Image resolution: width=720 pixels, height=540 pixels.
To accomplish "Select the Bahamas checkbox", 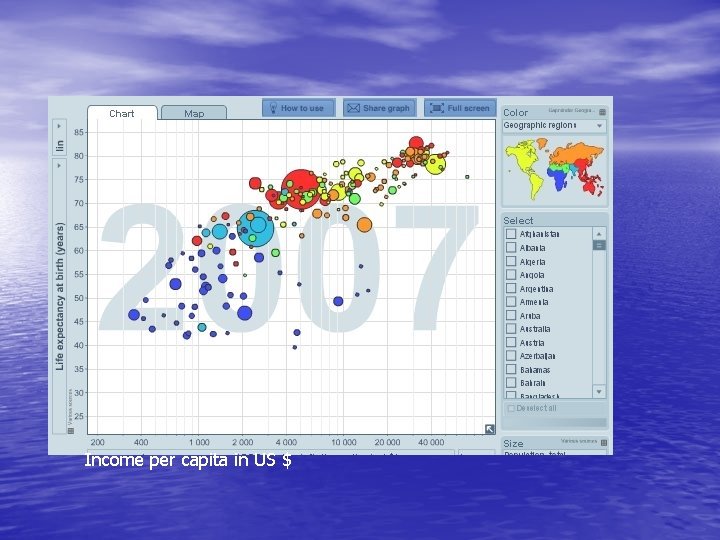I will (x=511, y=369).
